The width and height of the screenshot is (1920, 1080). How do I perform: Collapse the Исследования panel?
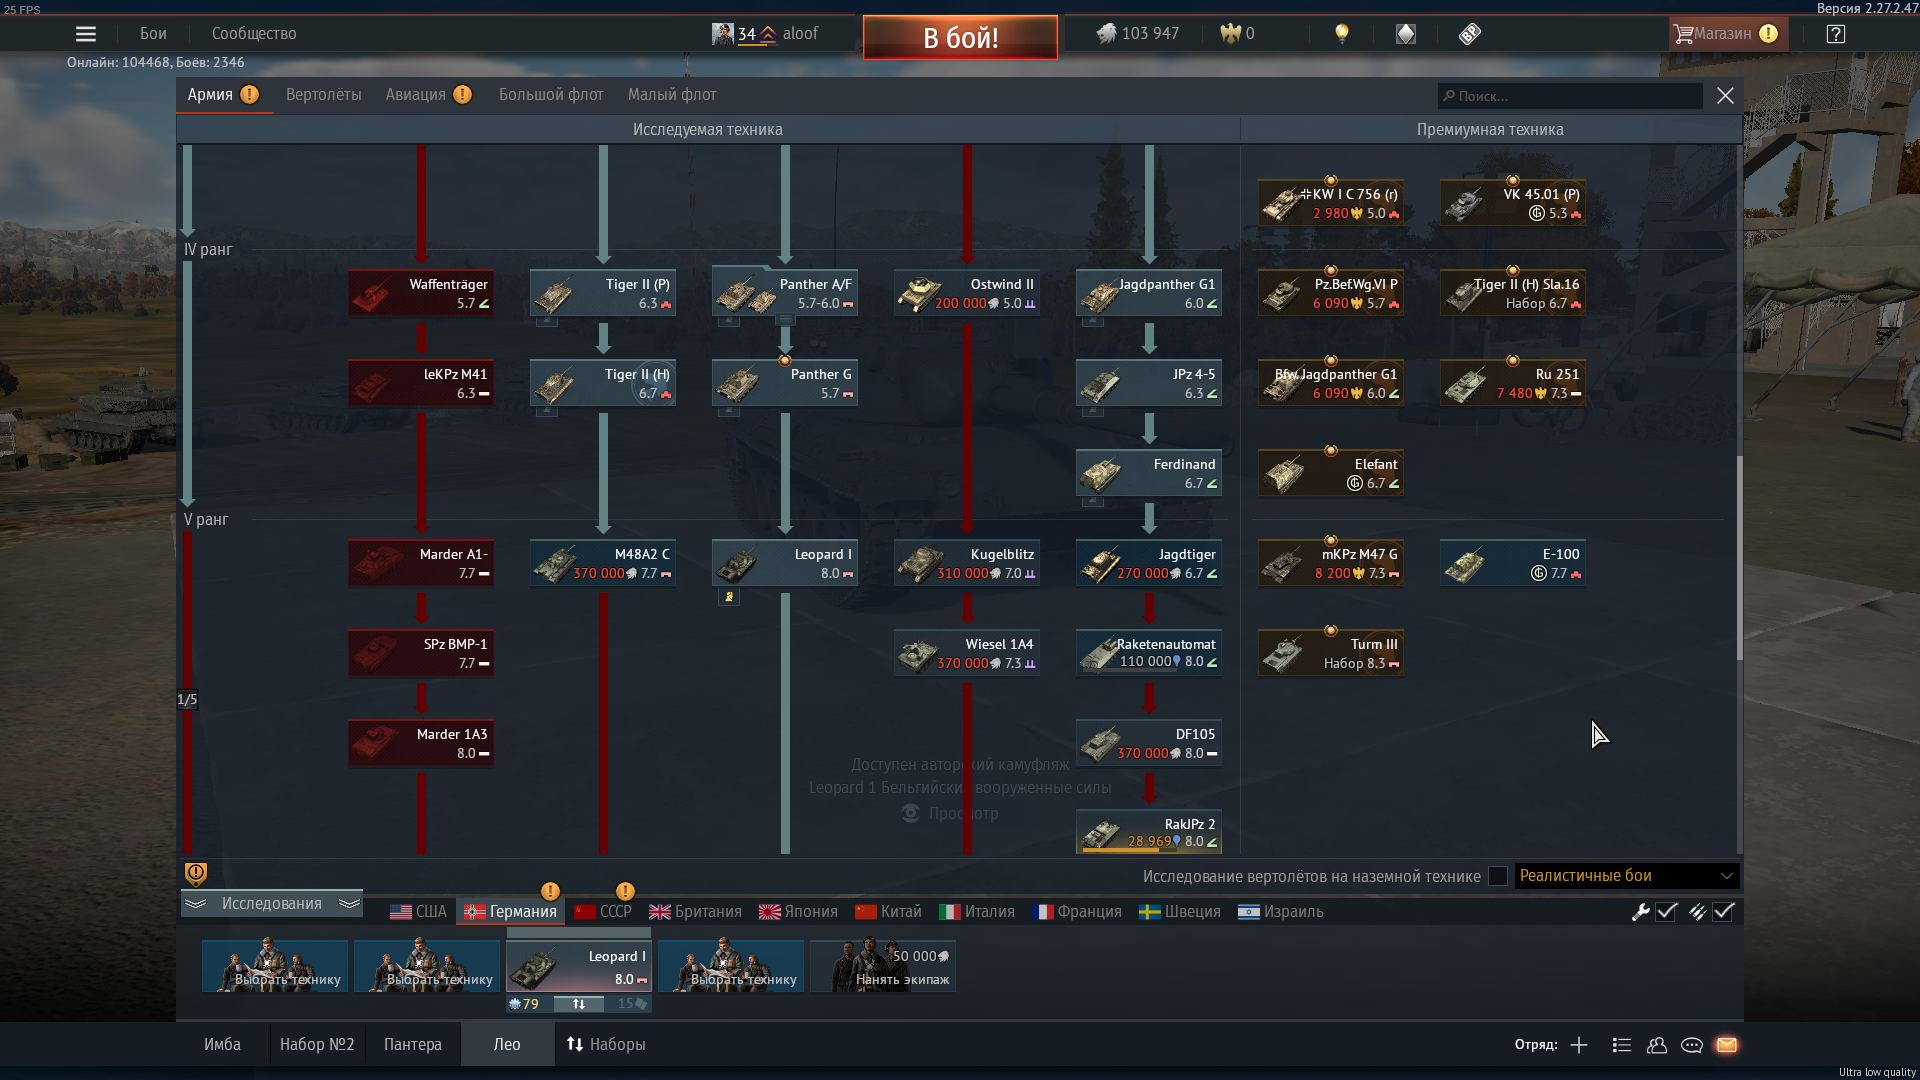click(x=272, y=904)
